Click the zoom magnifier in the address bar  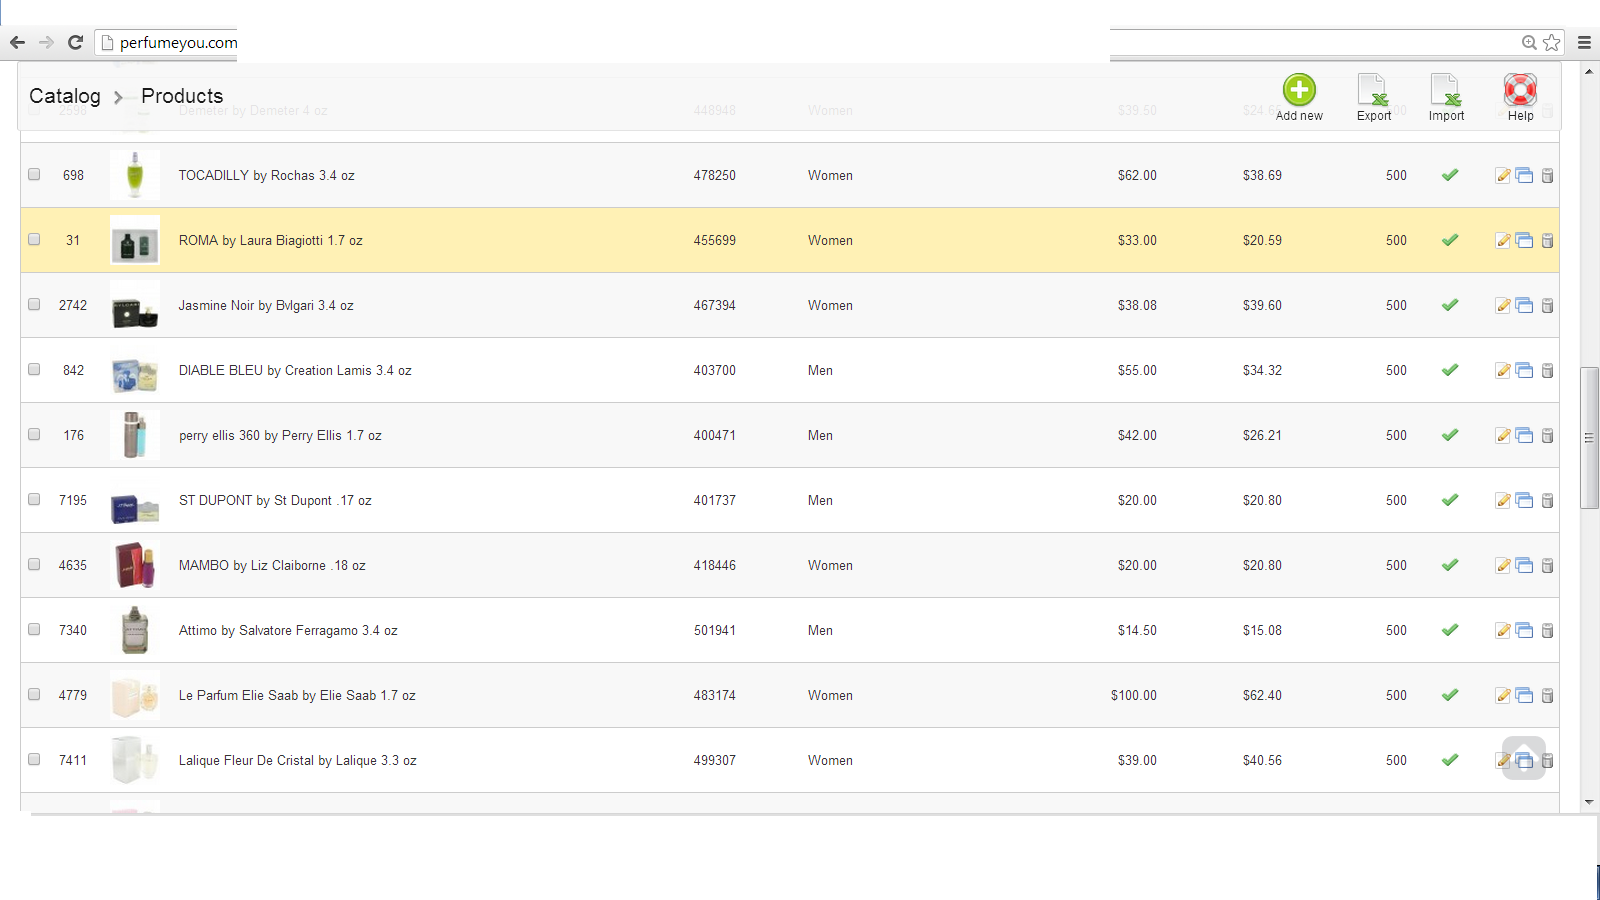tap(1529, 42)
